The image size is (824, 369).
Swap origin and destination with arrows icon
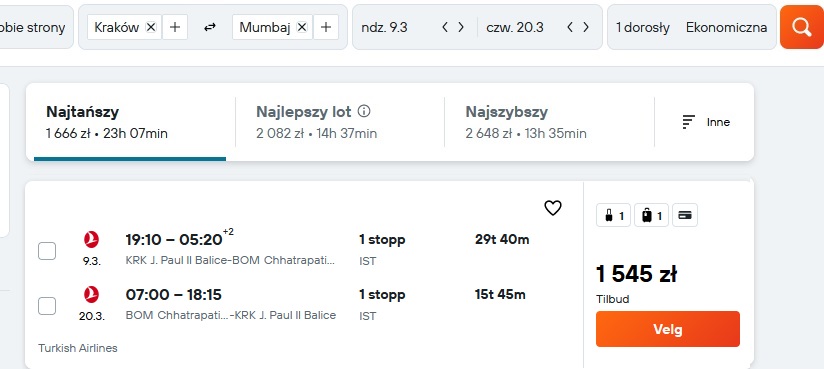coord(210,27)
